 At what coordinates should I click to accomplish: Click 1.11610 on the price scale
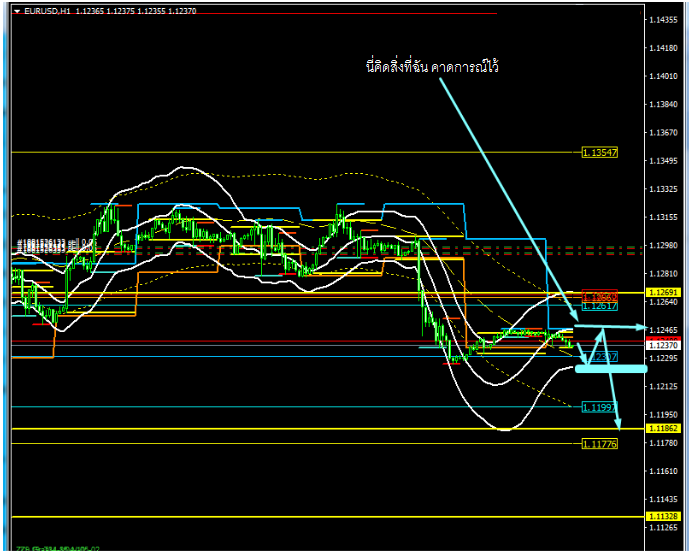tap(663, 471)
